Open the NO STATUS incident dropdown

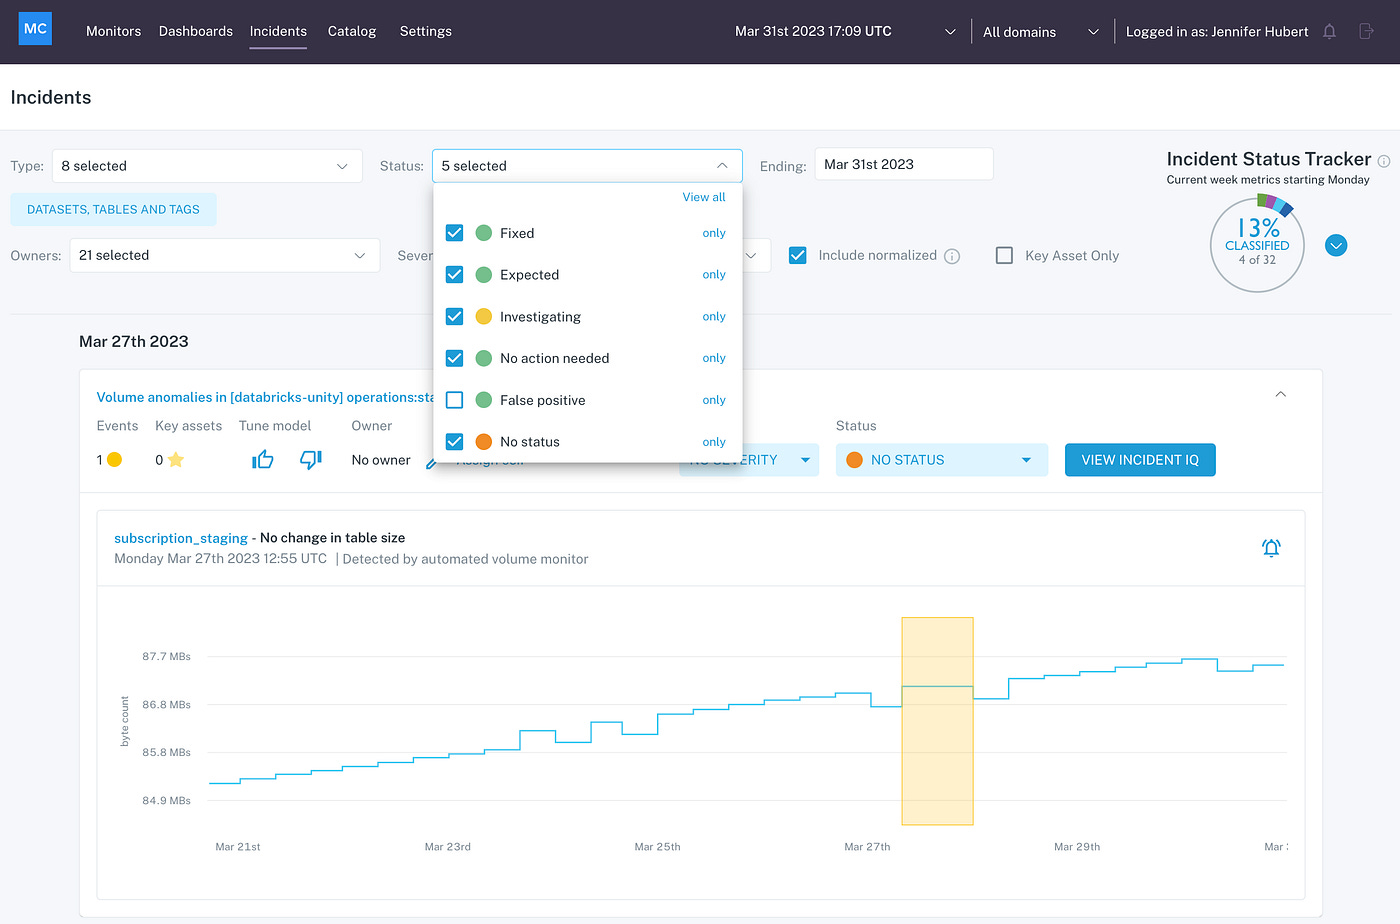pos(941,460)
